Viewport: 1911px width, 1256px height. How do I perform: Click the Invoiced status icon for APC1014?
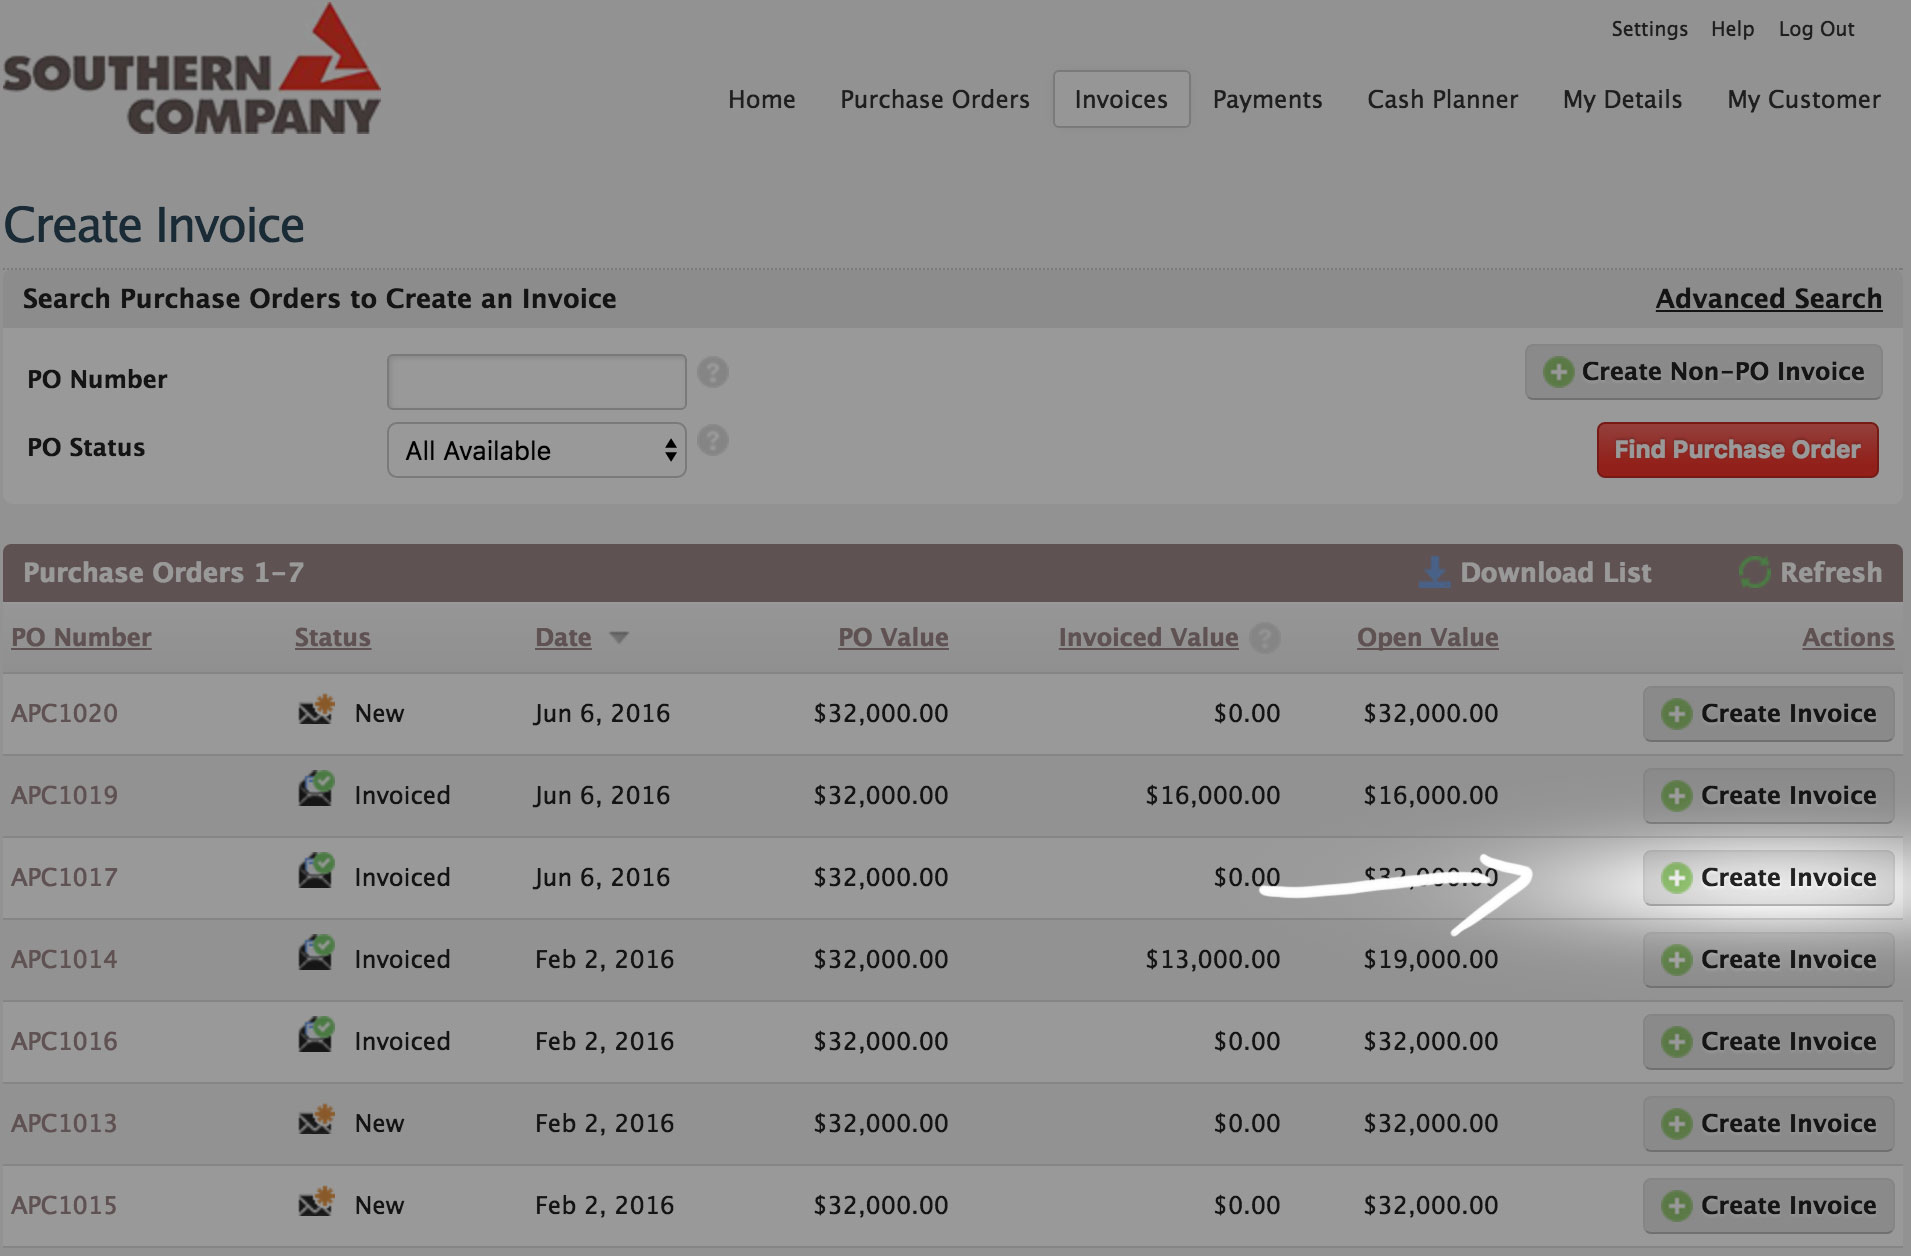click(317, 954)
